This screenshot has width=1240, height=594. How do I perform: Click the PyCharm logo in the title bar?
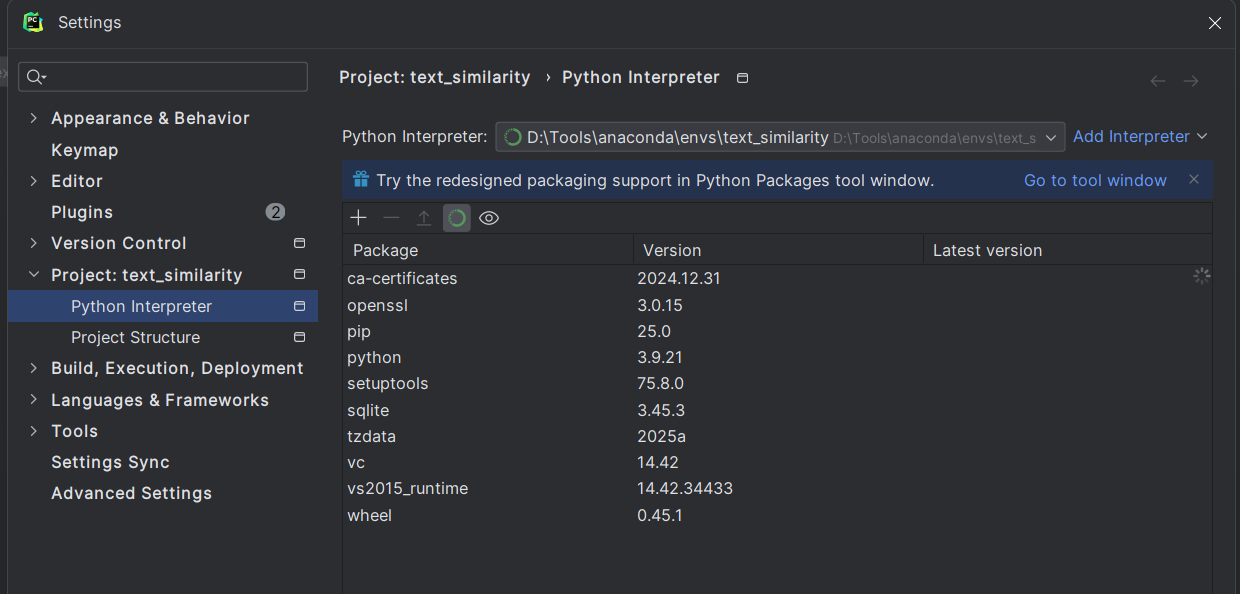tap(33, 21)
